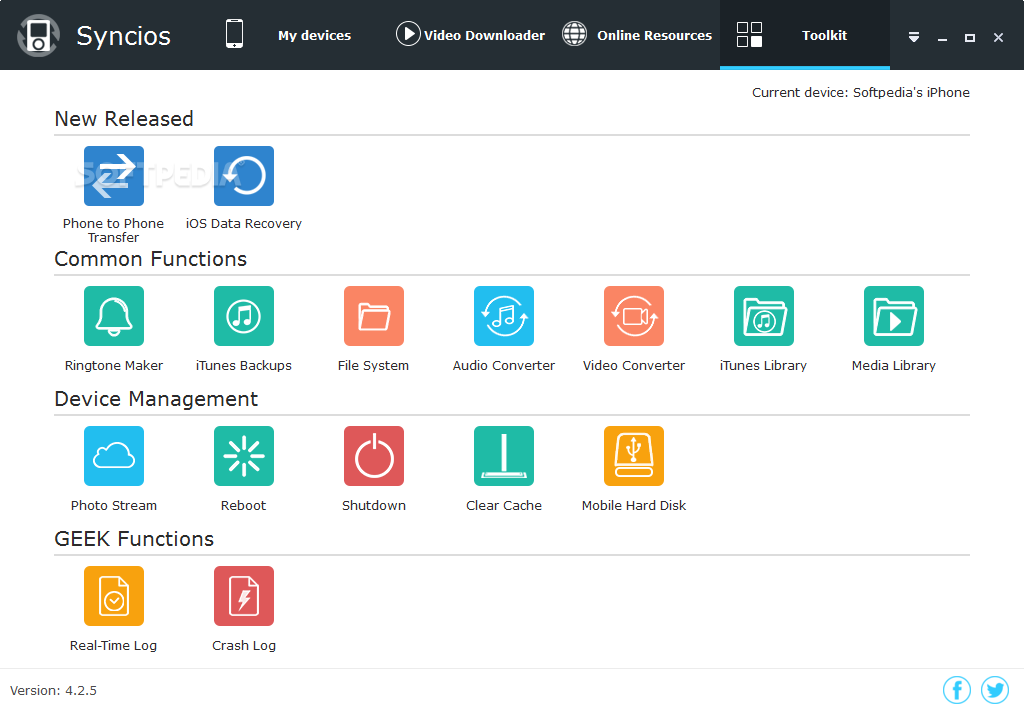Open the title bar dropdown menu arrow
Image resolution: width=1024 pixels, height=712 pixels.
click(914, 37)
